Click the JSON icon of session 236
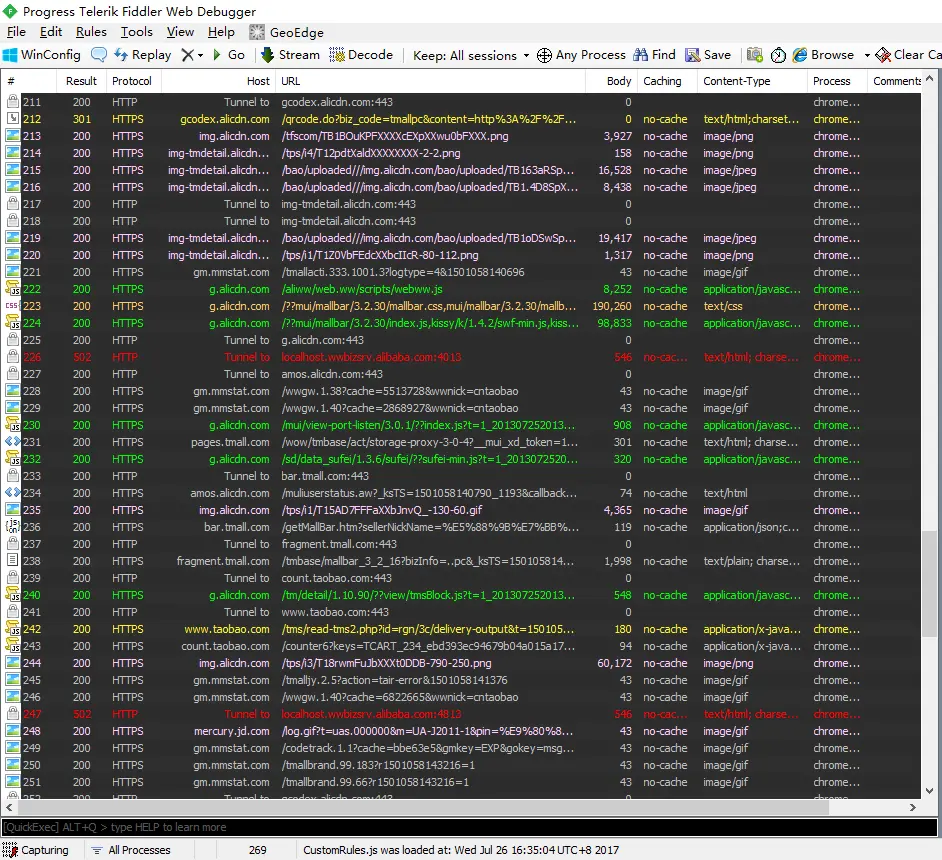 point(12,527)
